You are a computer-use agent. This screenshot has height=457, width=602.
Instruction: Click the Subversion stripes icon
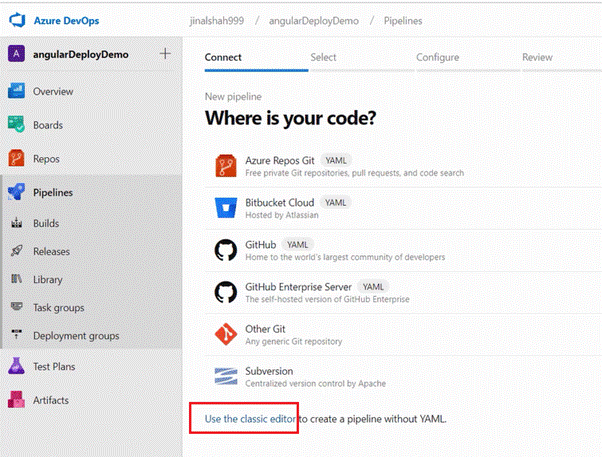[226, 376]
